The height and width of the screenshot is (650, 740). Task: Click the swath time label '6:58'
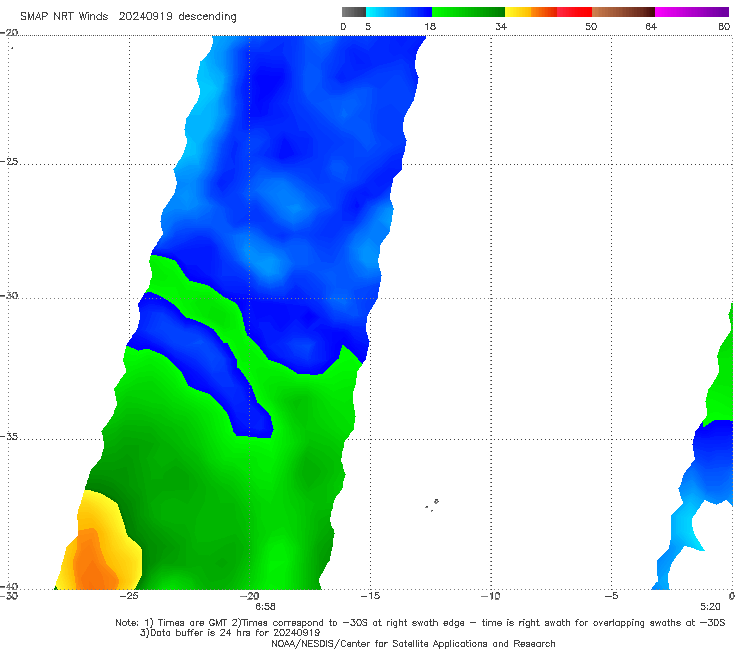coord(265,607)
